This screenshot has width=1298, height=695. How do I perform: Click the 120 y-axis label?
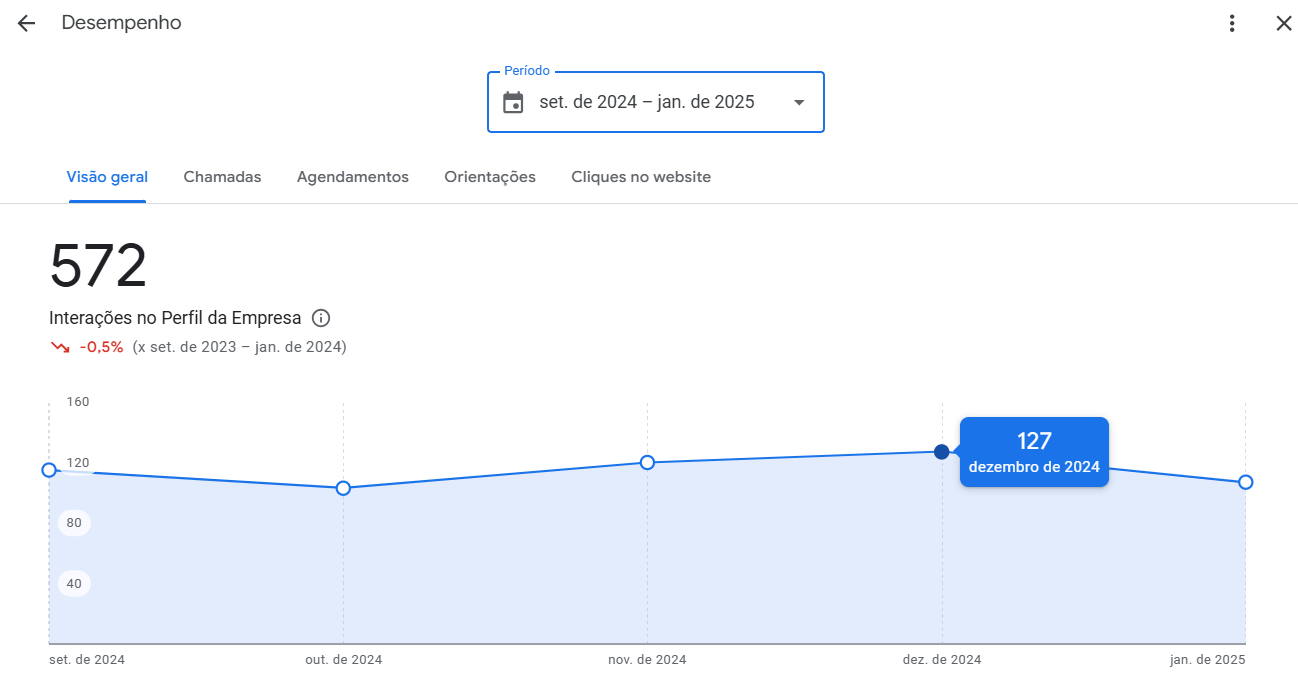pyautogui.click(x=78, y=463)
